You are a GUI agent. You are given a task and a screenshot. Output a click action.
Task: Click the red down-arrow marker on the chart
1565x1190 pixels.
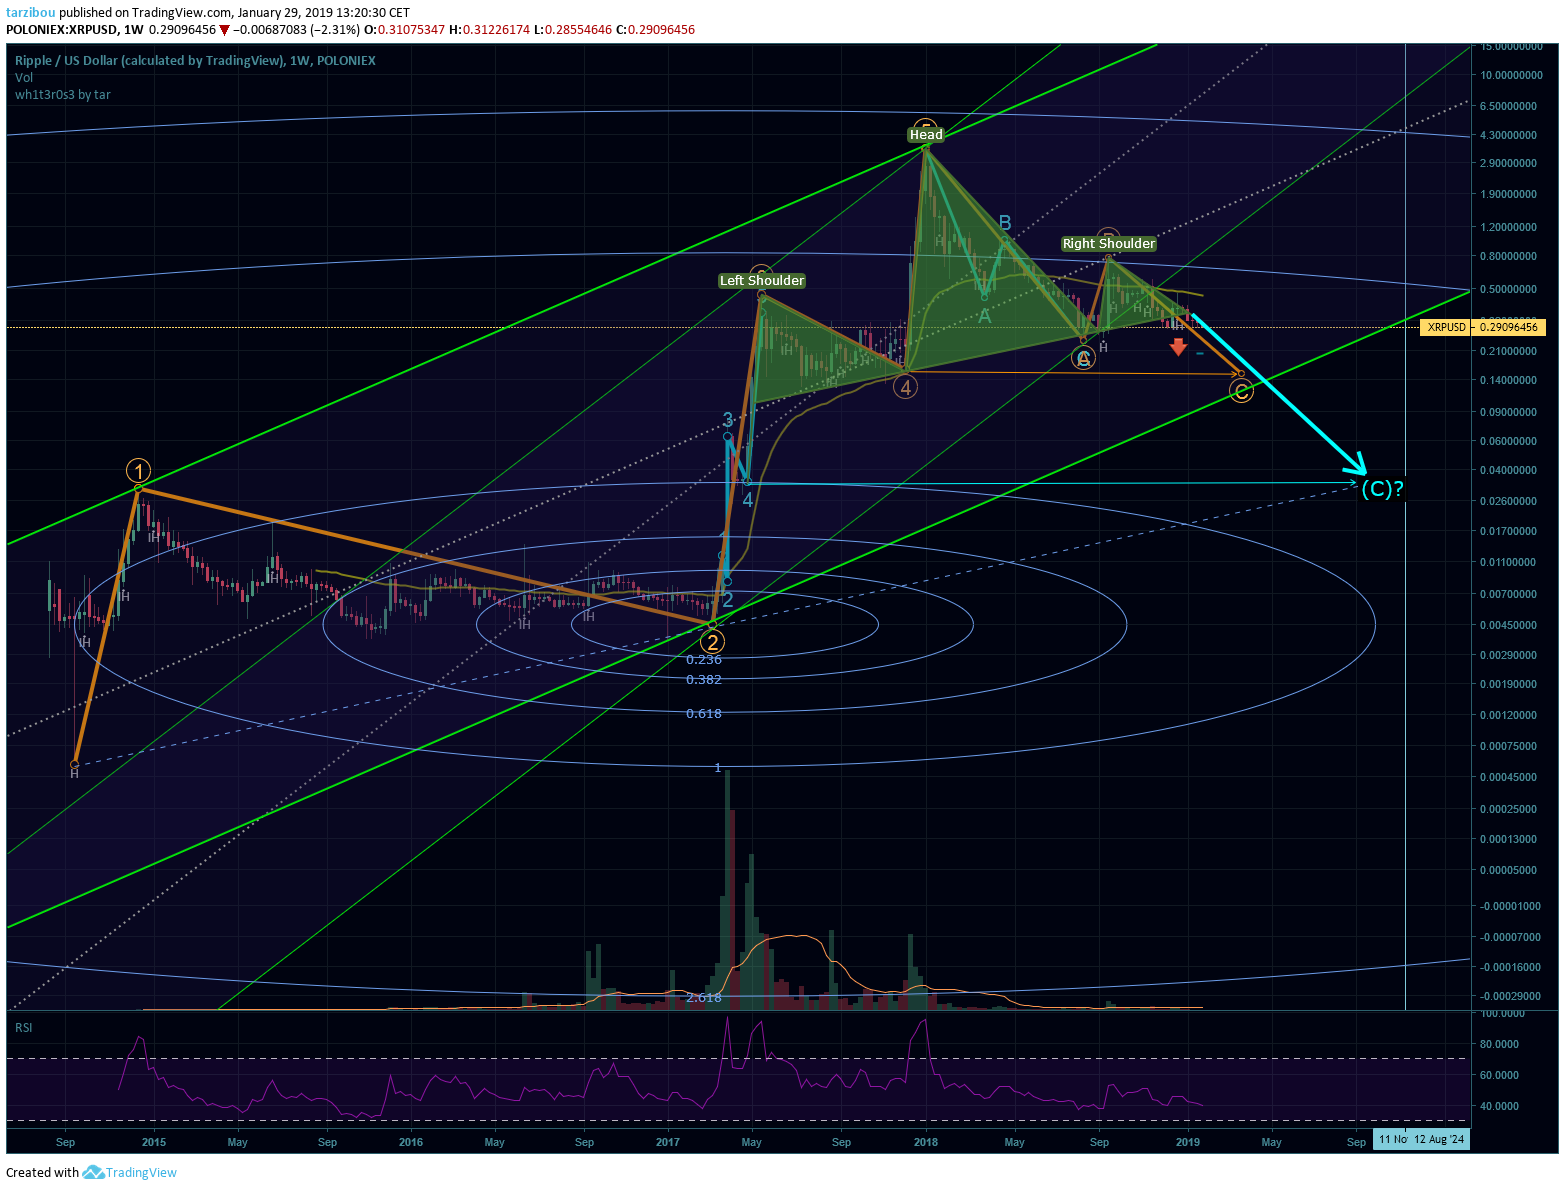pos(1178,347)
